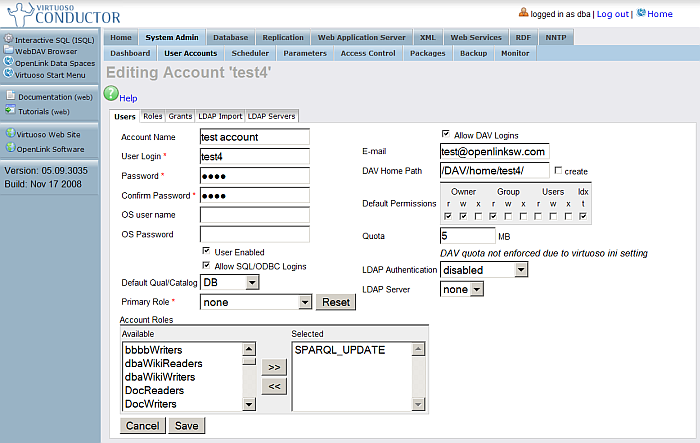700x443 pixels.
Task: Open the Replication tab
Action: [x=283, y=38]
